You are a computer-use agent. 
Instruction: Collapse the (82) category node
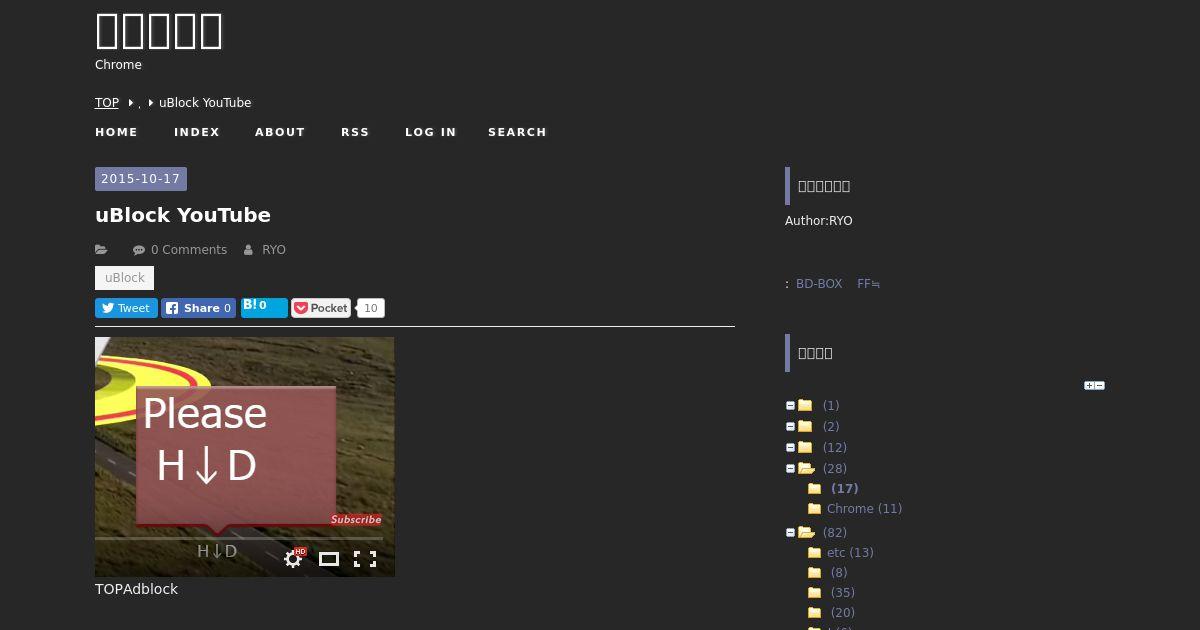pyautogui.click(x=790, y=533)
